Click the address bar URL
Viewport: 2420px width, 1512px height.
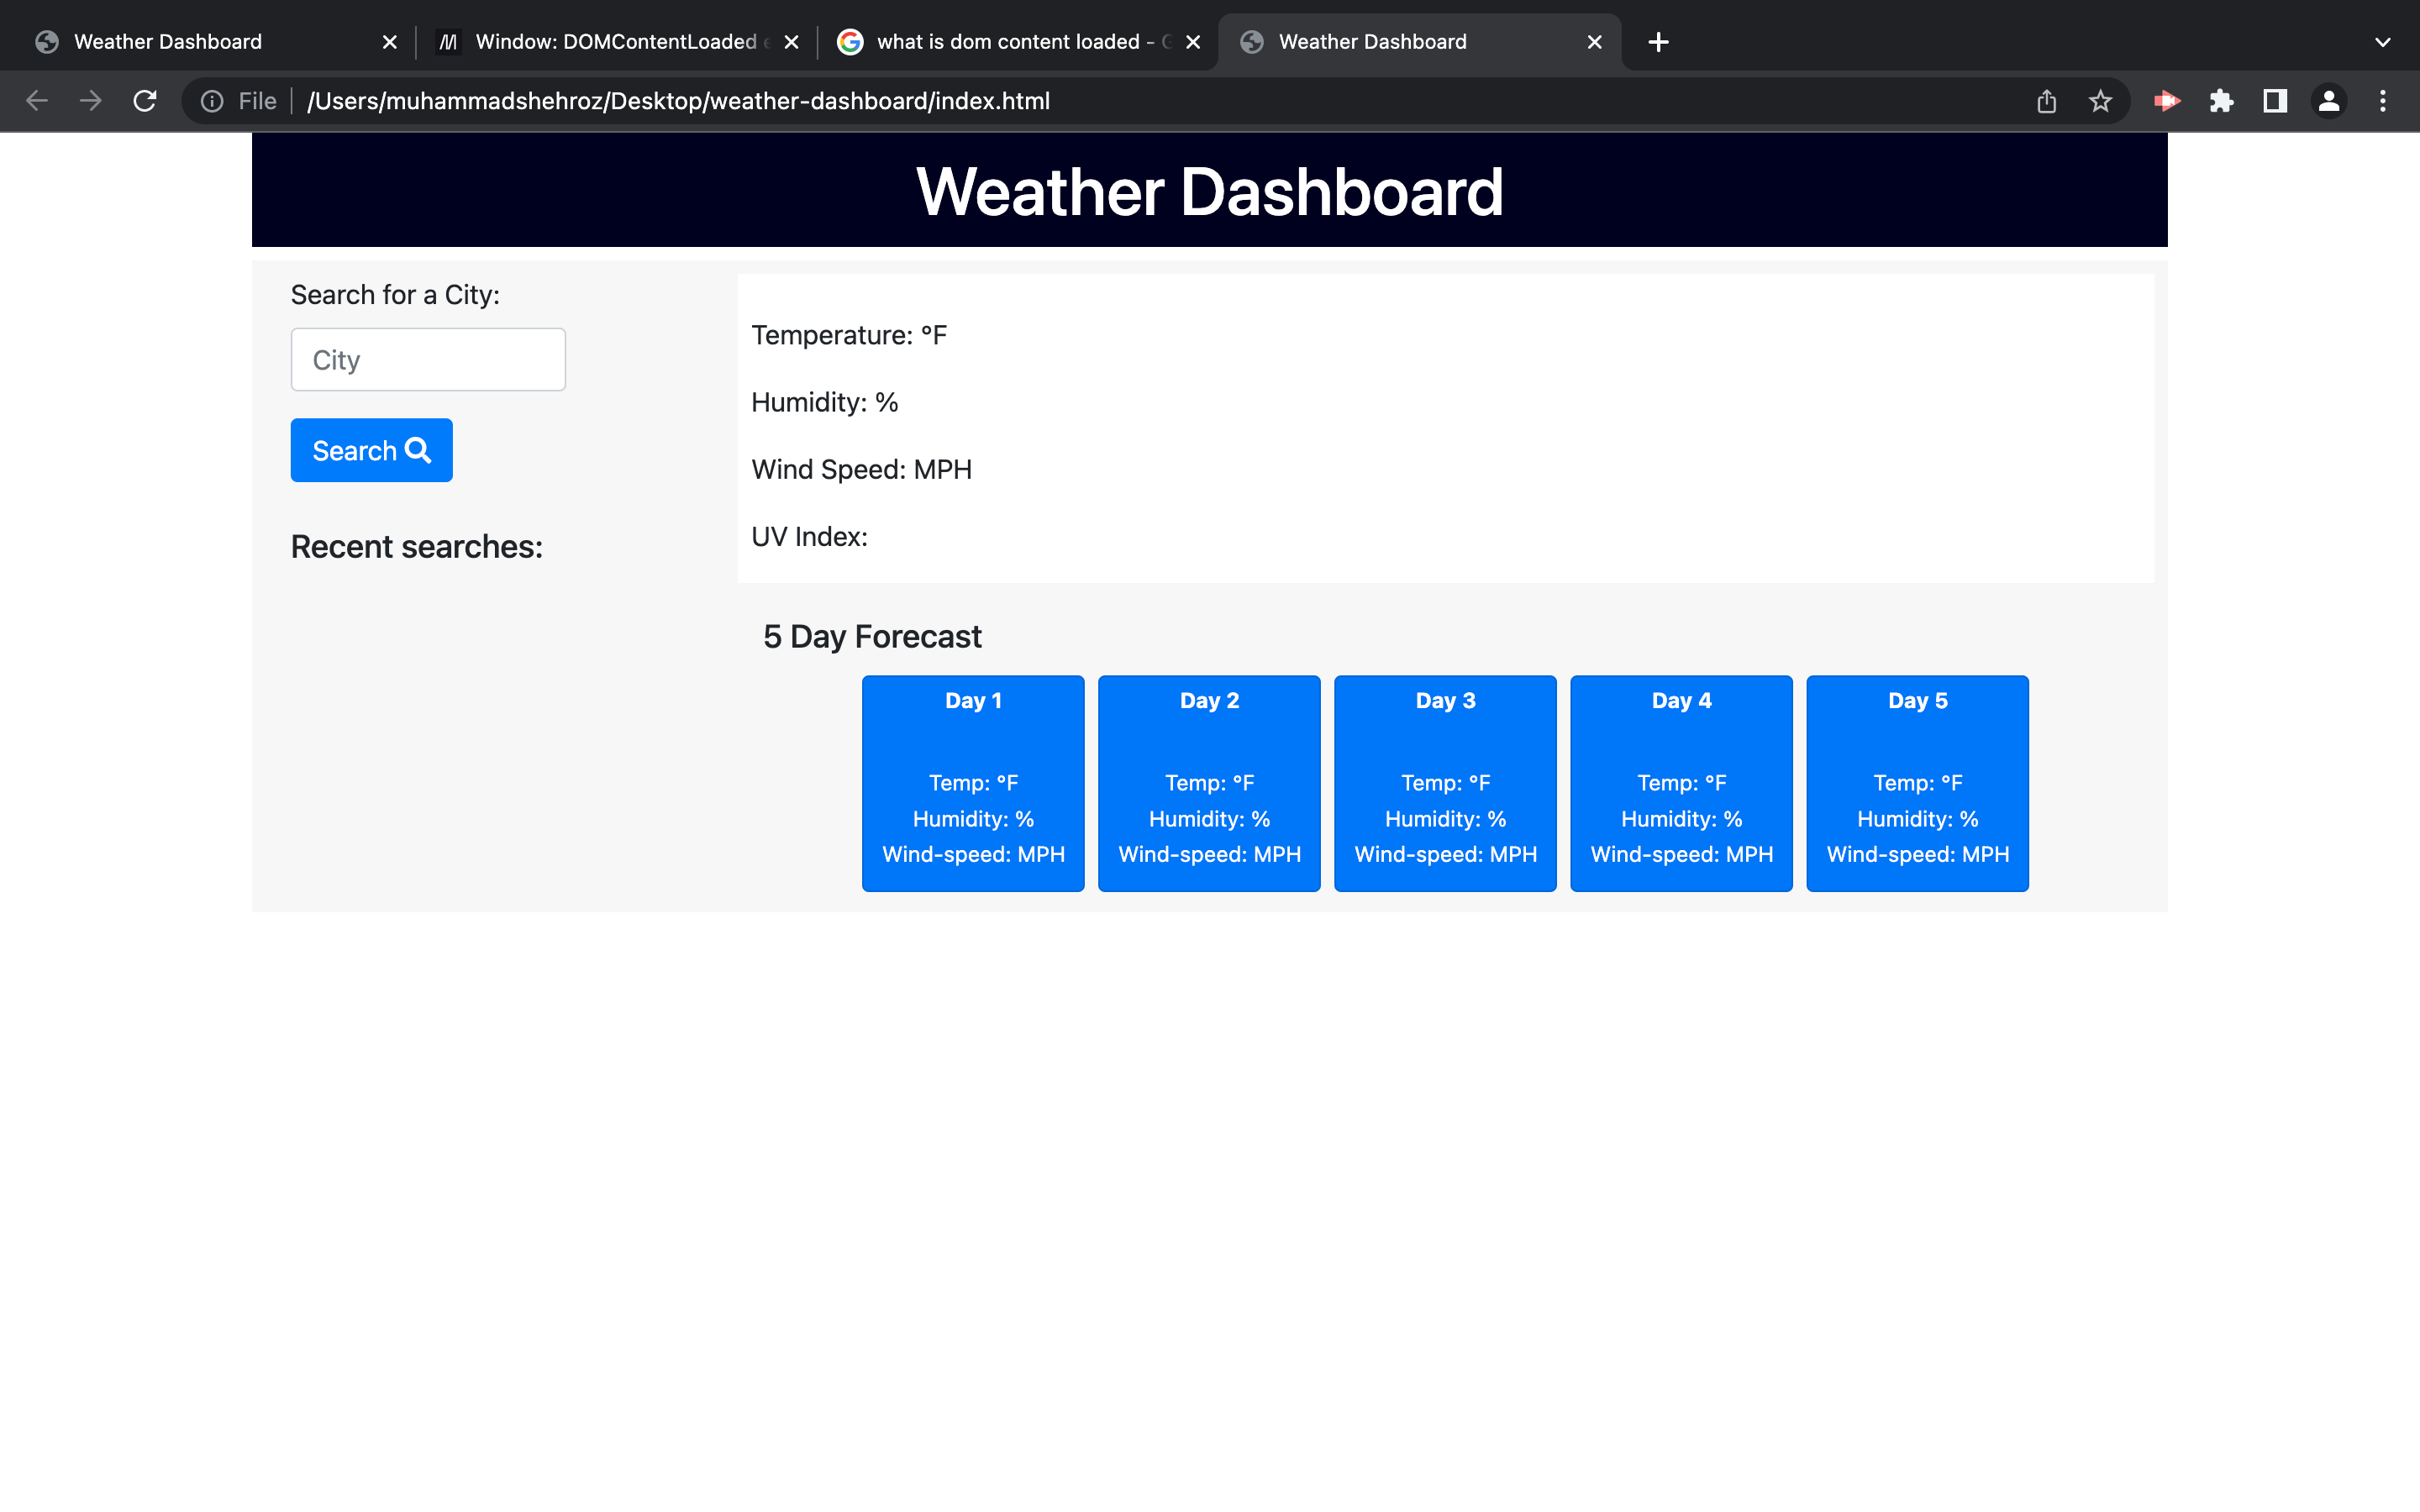click(x=679, y=101)
